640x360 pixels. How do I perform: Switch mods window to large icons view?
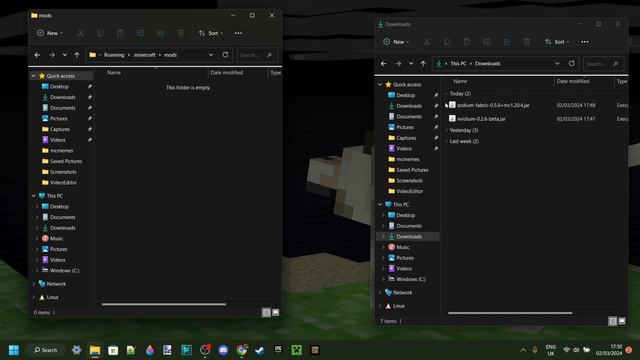pyautogui.click(x=276, y=313)
